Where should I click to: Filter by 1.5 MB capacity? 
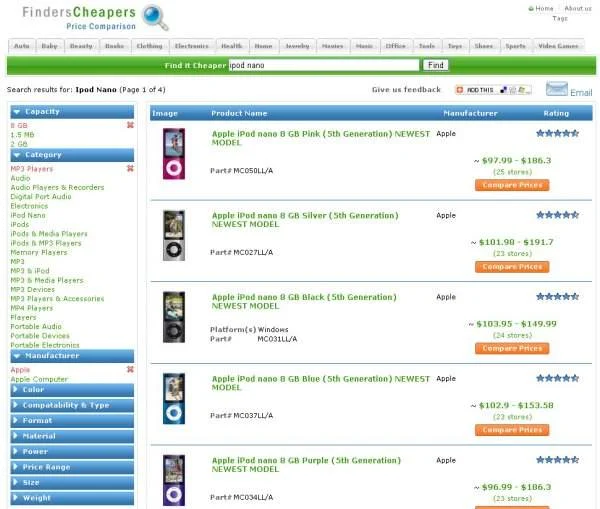(22, 135)
